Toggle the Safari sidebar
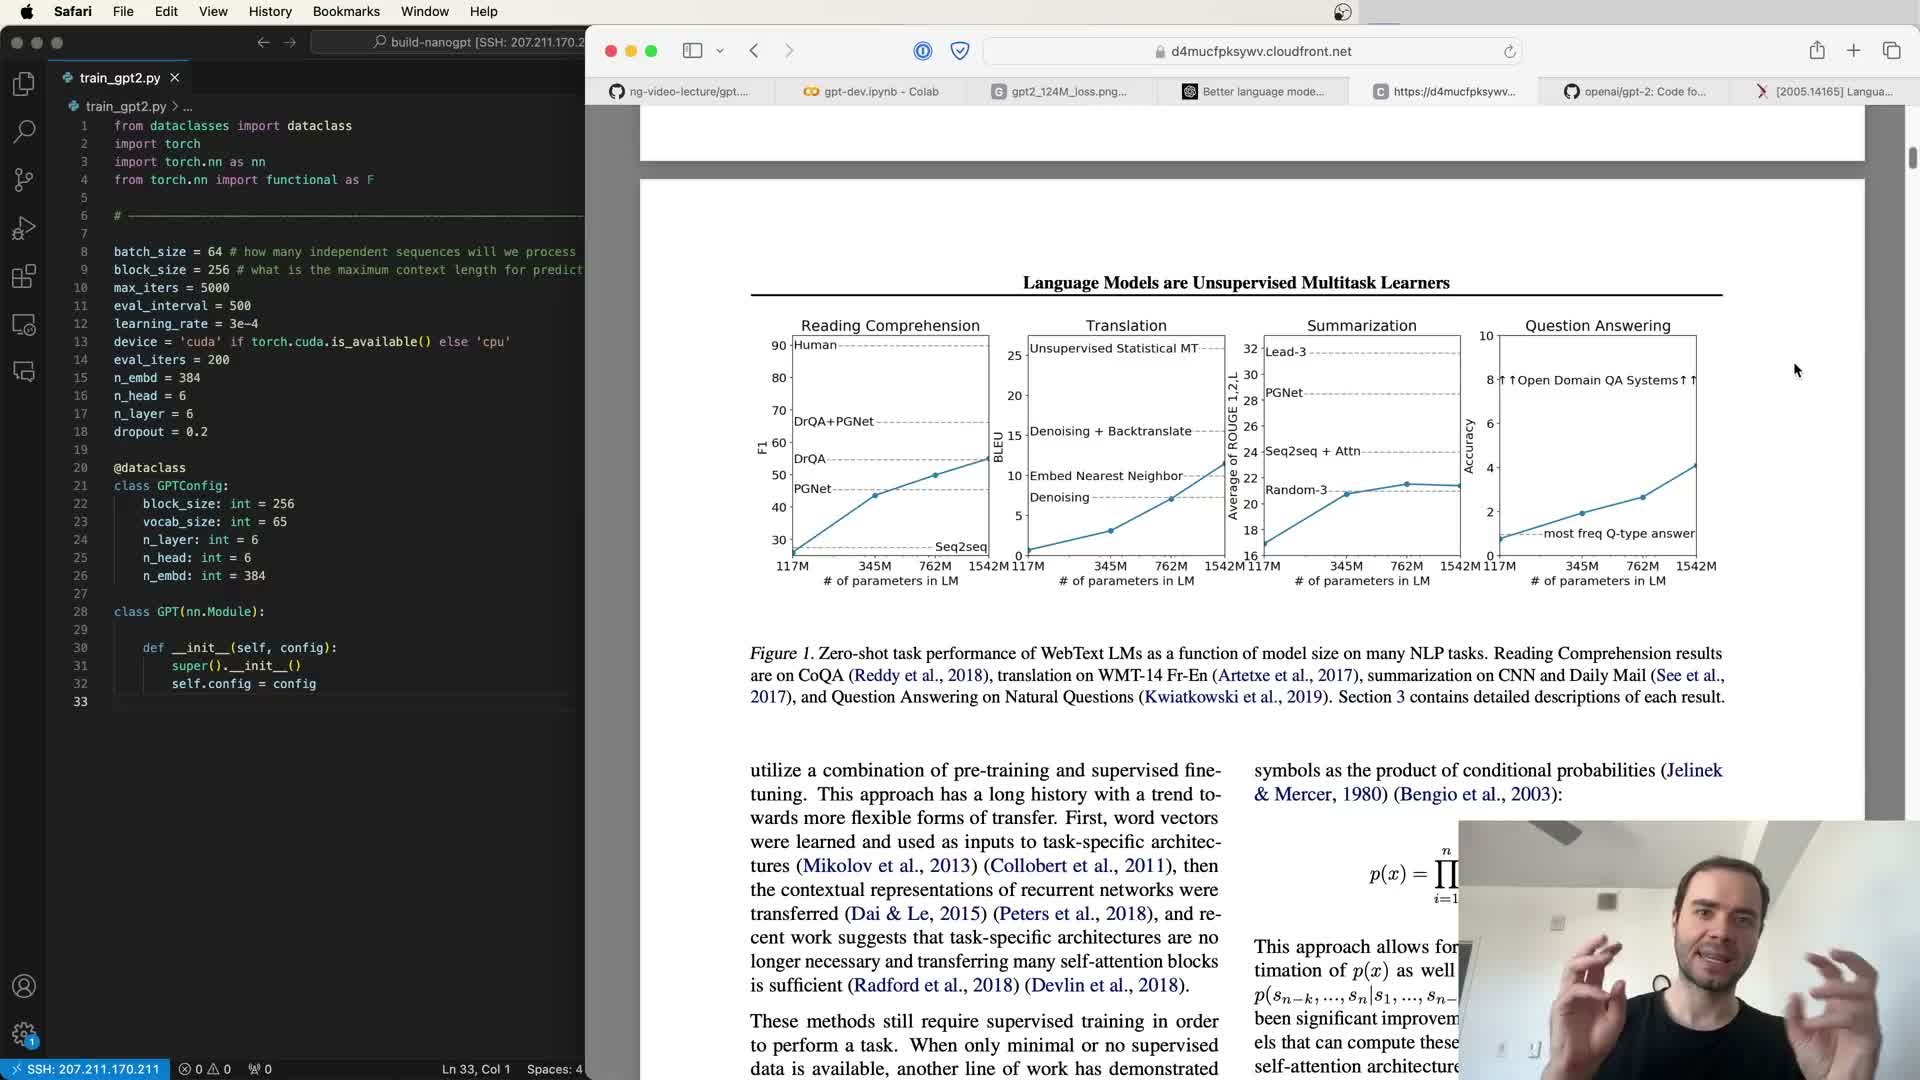 (x=692, y=51)
